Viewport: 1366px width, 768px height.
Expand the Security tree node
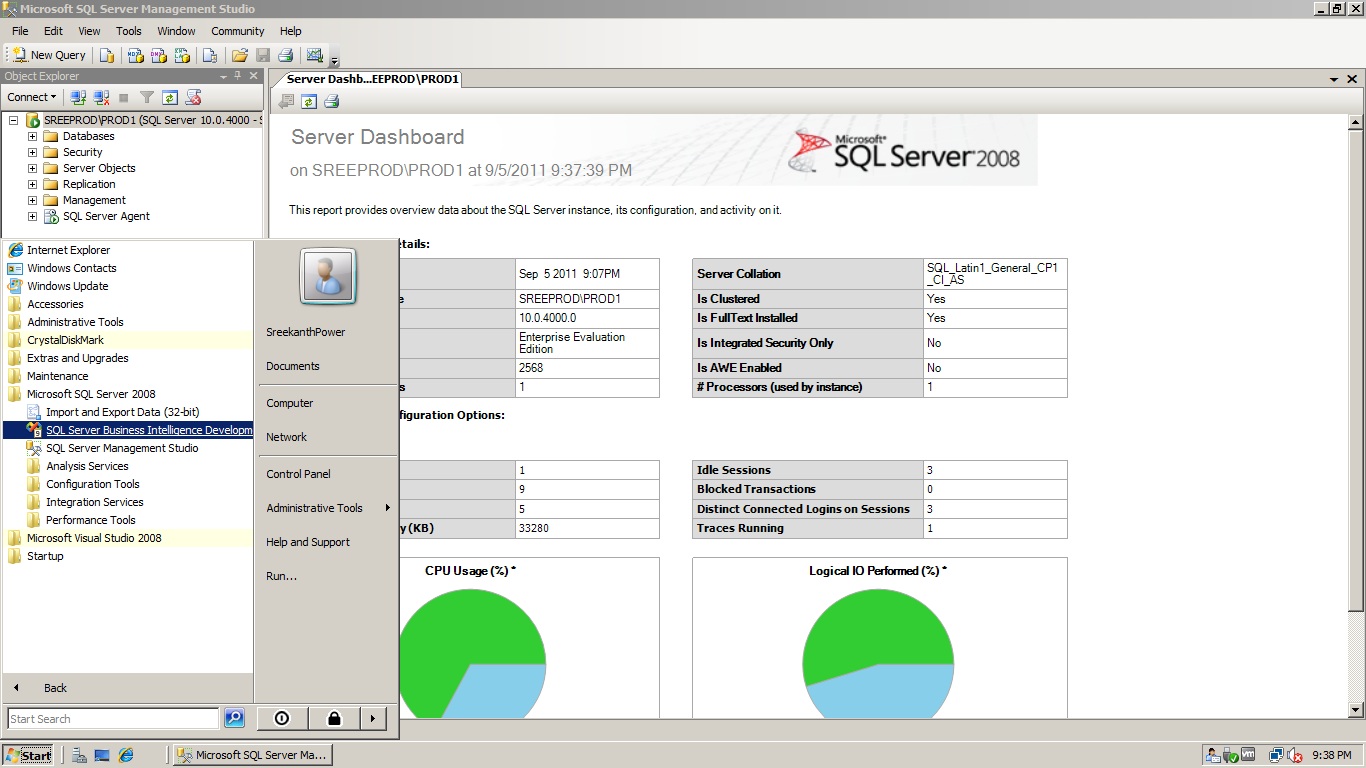tap(32, 152)
